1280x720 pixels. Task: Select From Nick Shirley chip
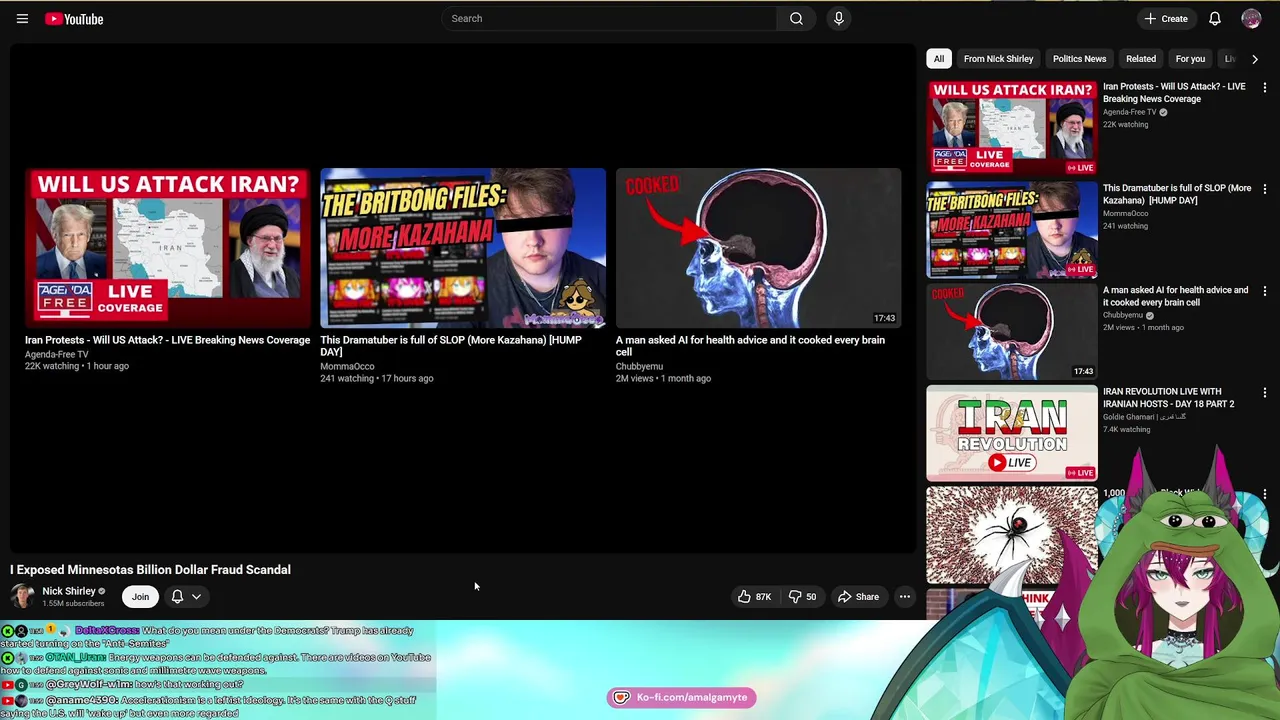point(998,59)
